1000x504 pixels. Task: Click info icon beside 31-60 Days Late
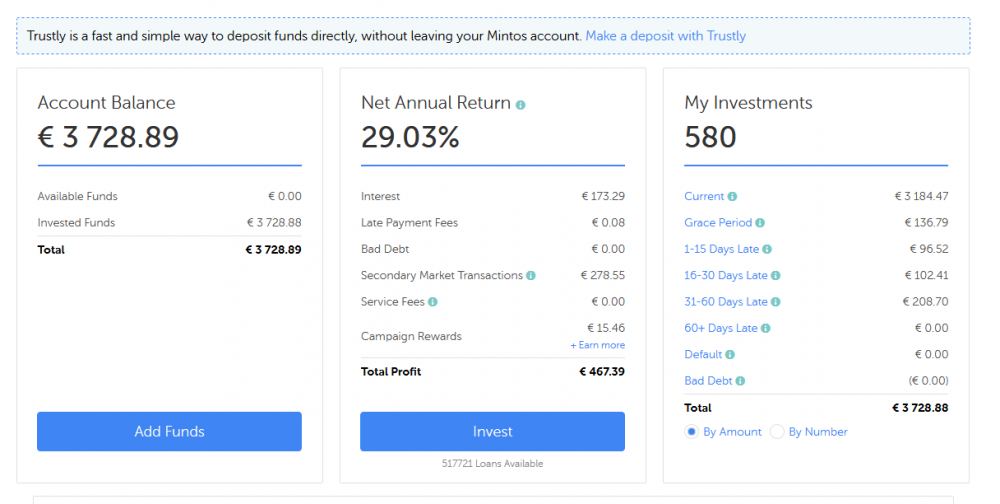776,302
